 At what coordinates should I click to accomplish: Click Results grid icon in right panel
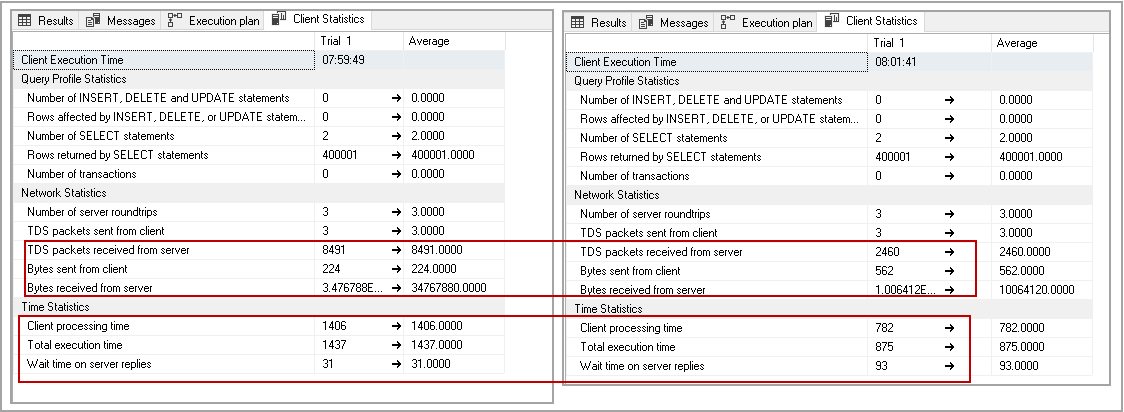(578, 23)
